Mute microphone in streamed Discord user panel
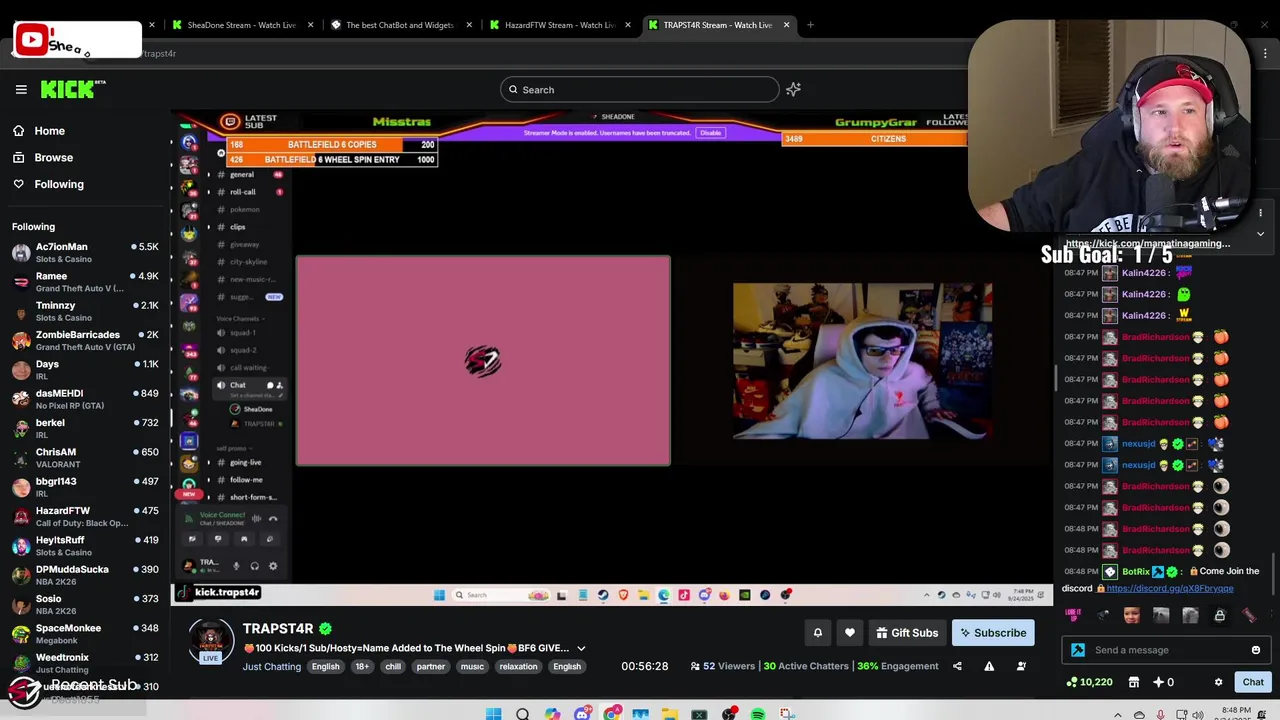The image size is (1280, 720). click(237, 566)
